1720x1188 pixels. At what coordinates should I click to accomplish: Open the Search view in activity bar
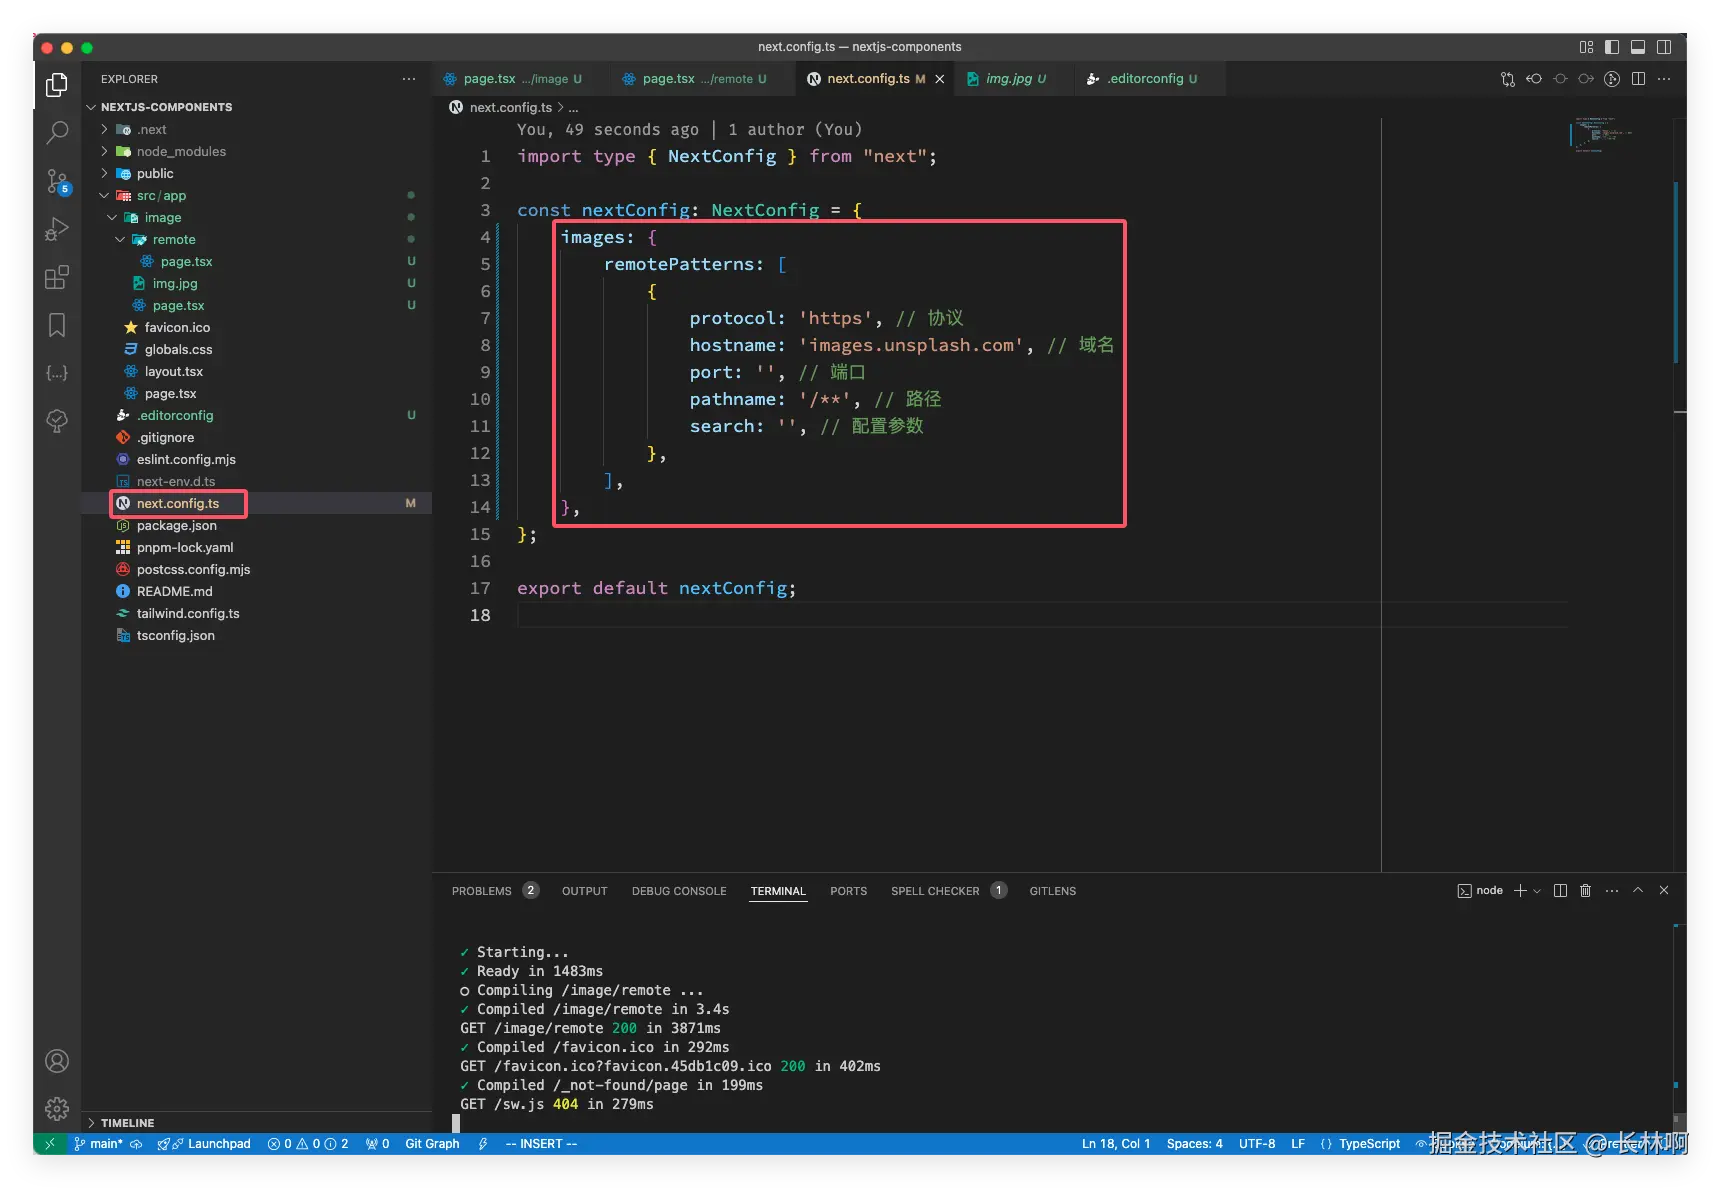(57, 132)
